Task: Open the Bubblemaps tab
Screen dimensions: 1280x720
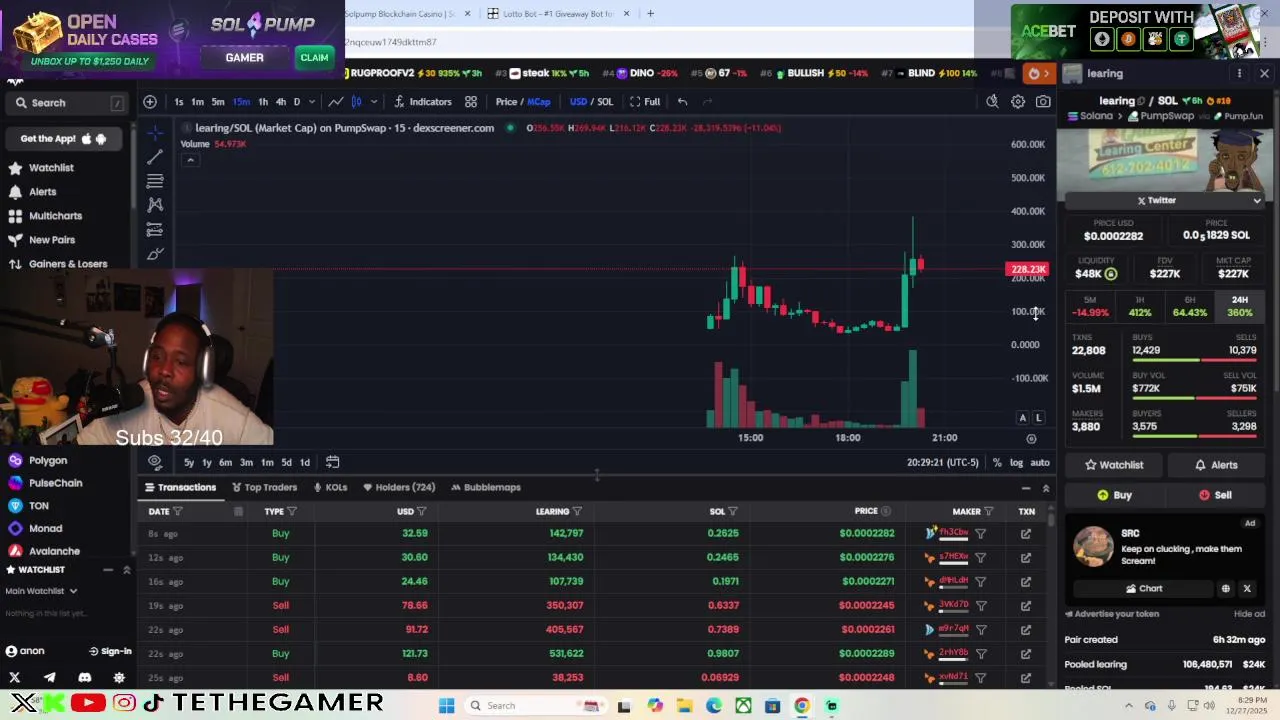Action: (x=486, y=488)
